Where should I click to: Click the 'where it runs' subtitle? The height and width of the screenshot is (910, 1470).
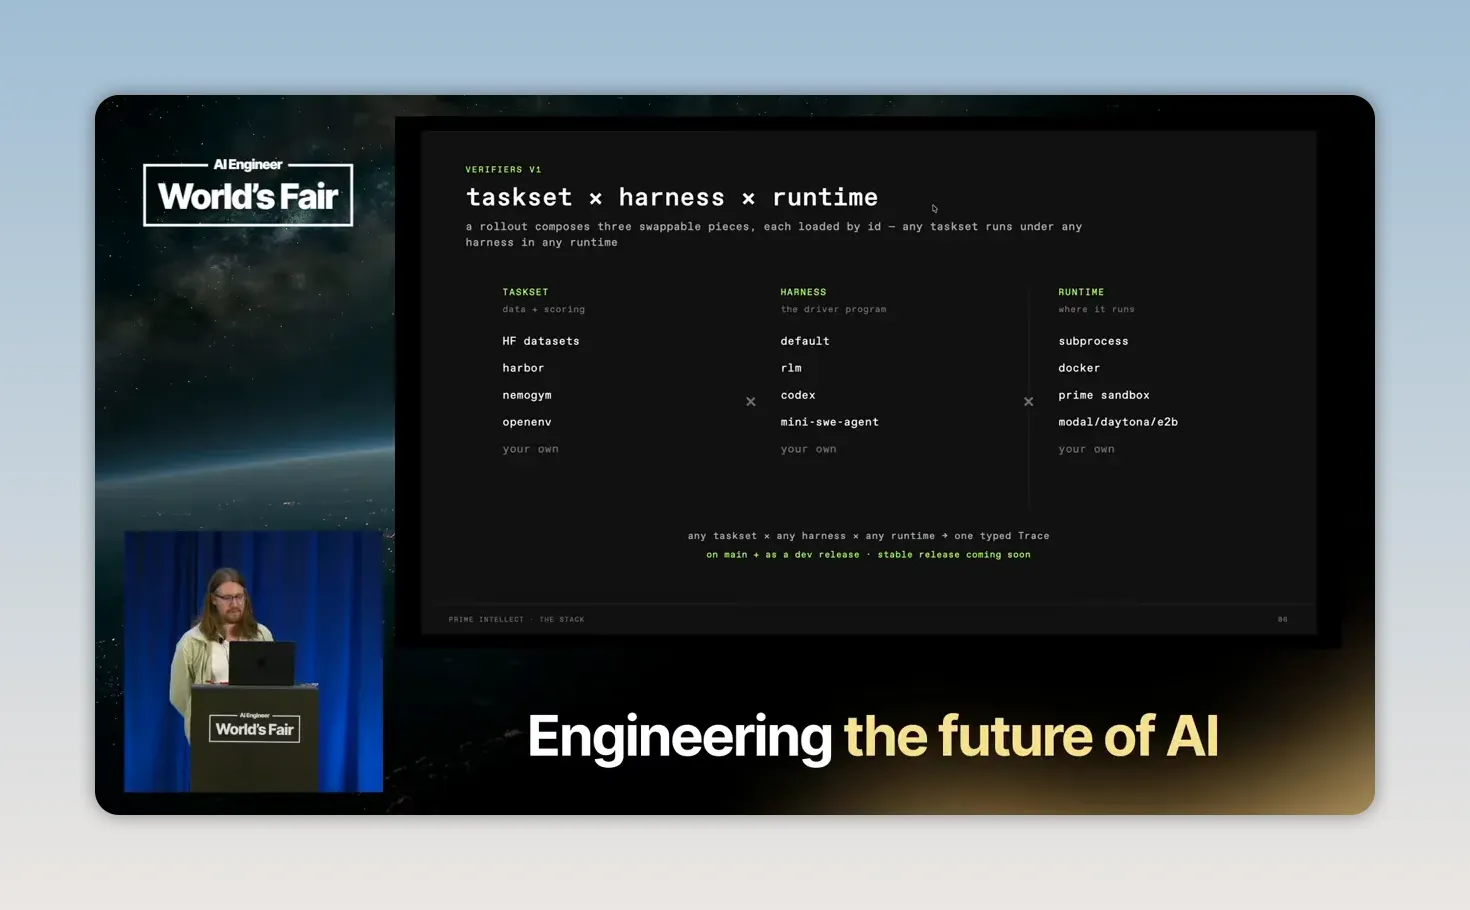[1096, 309]
